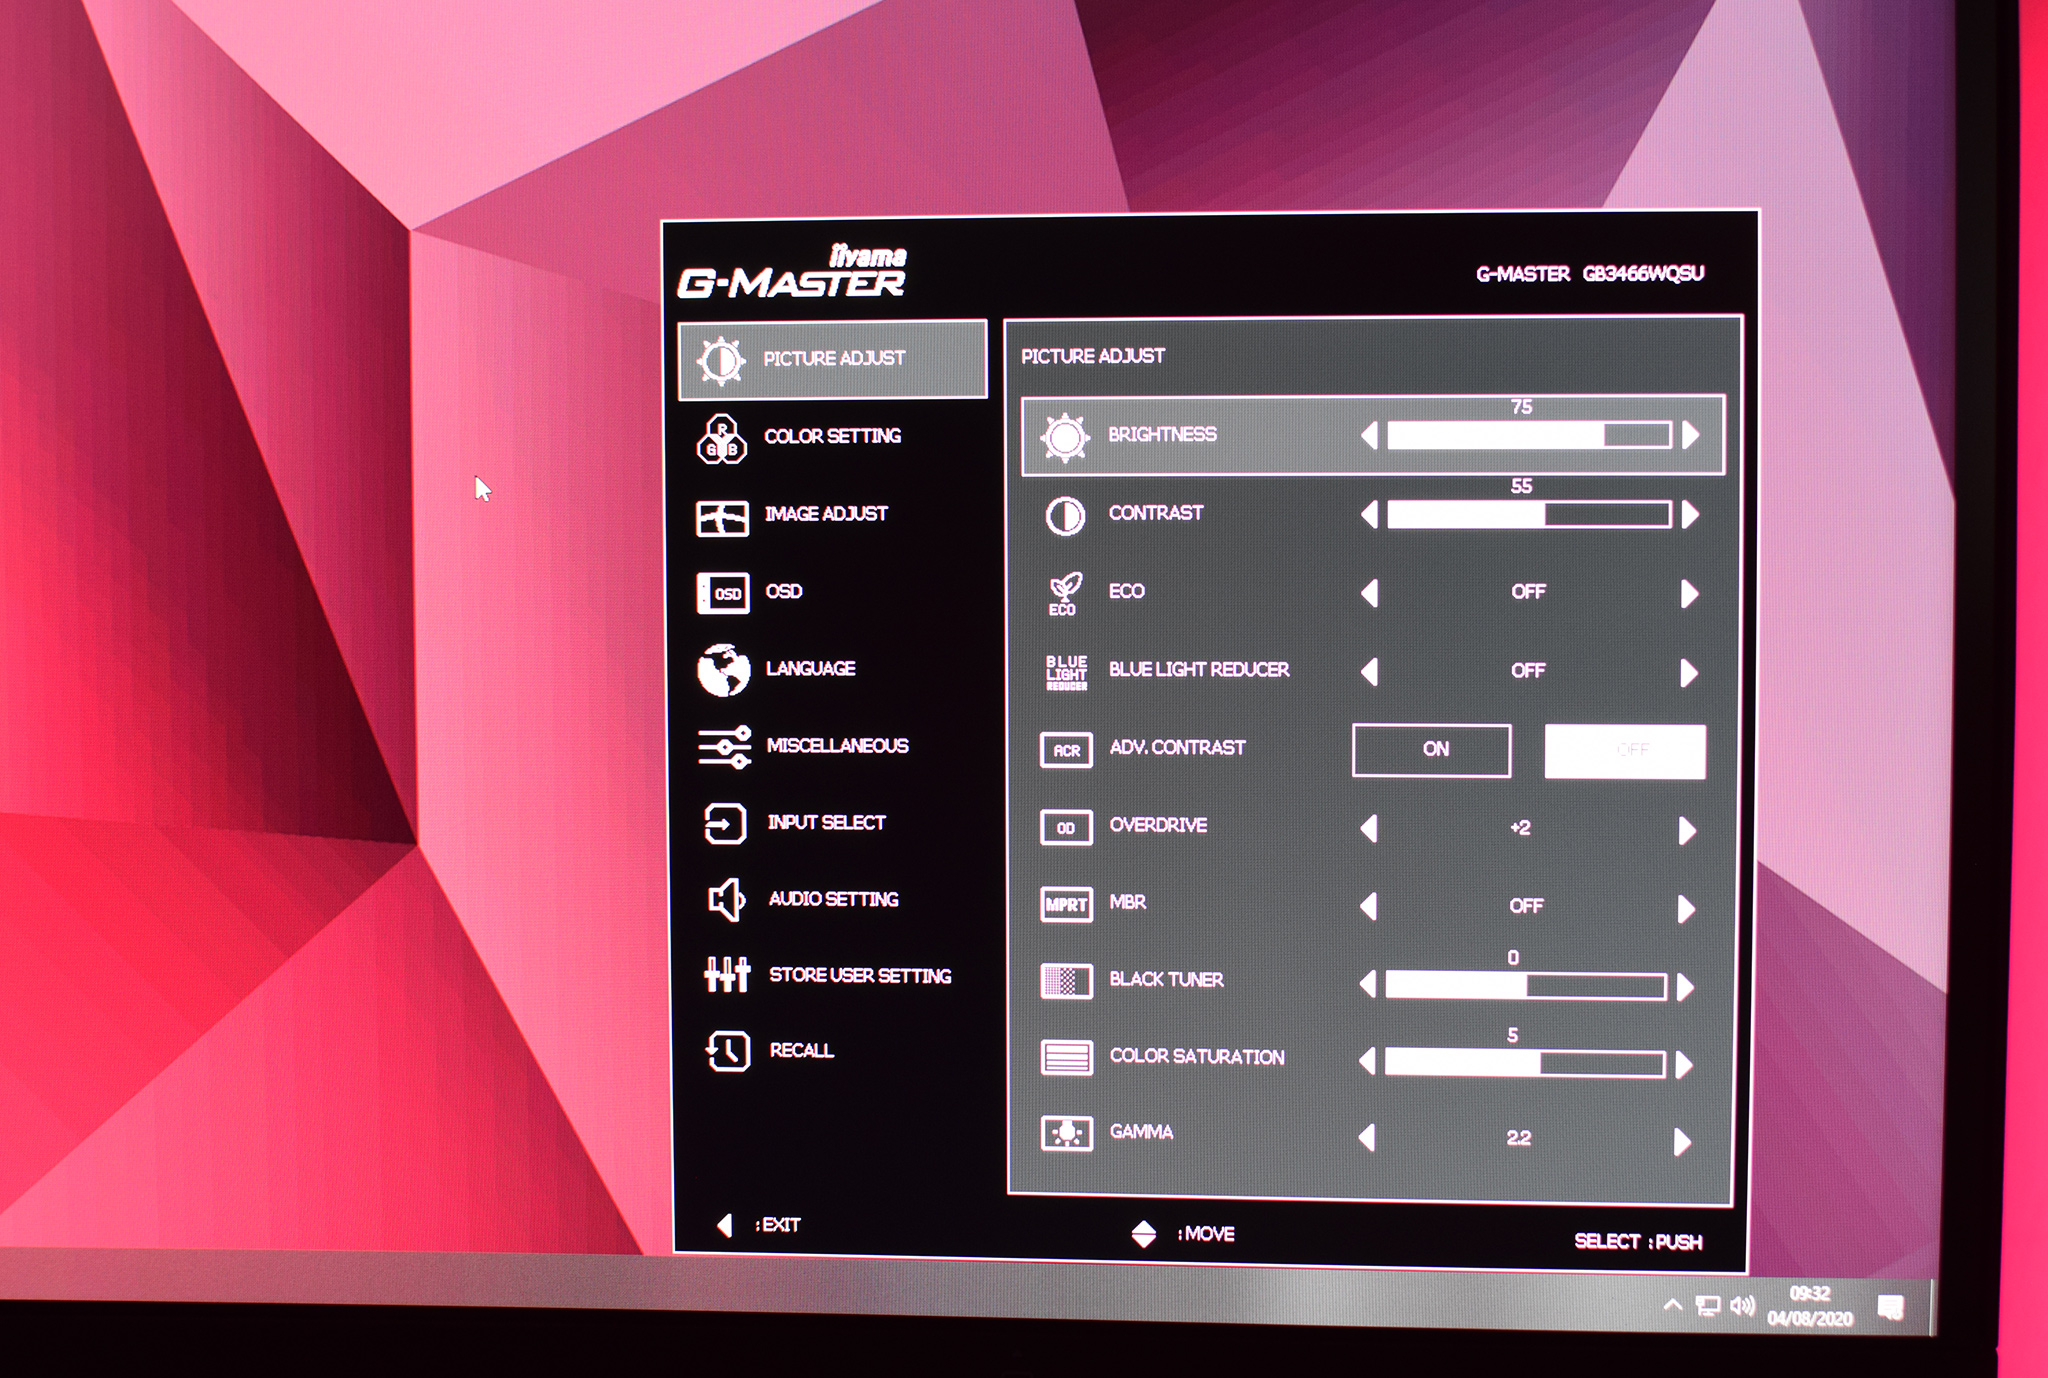Open Miscellaneous sliders icon
The image size is (2048, 1378).
[725, 747]
